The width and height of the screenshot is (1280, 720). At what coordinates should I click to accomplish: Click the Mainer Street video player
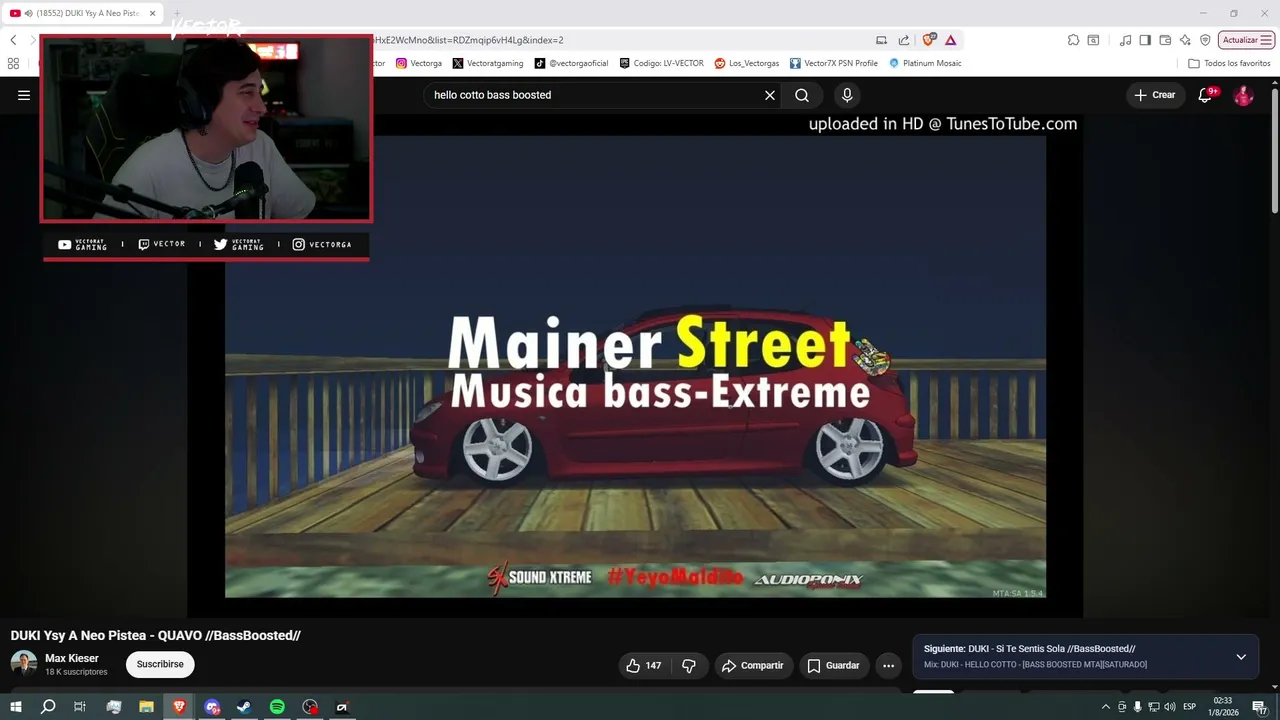(x=635, y=366)
